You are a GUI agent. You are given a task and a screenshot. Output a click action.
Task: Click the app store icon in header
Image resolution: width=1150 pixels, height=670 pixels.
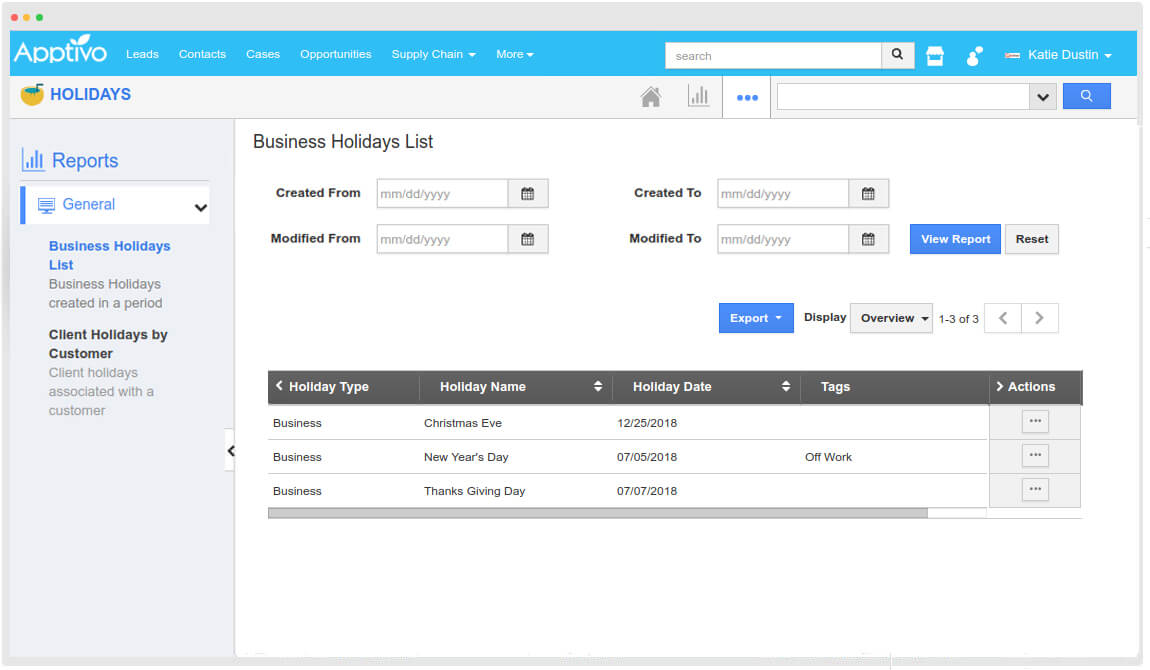pos(935,56)
